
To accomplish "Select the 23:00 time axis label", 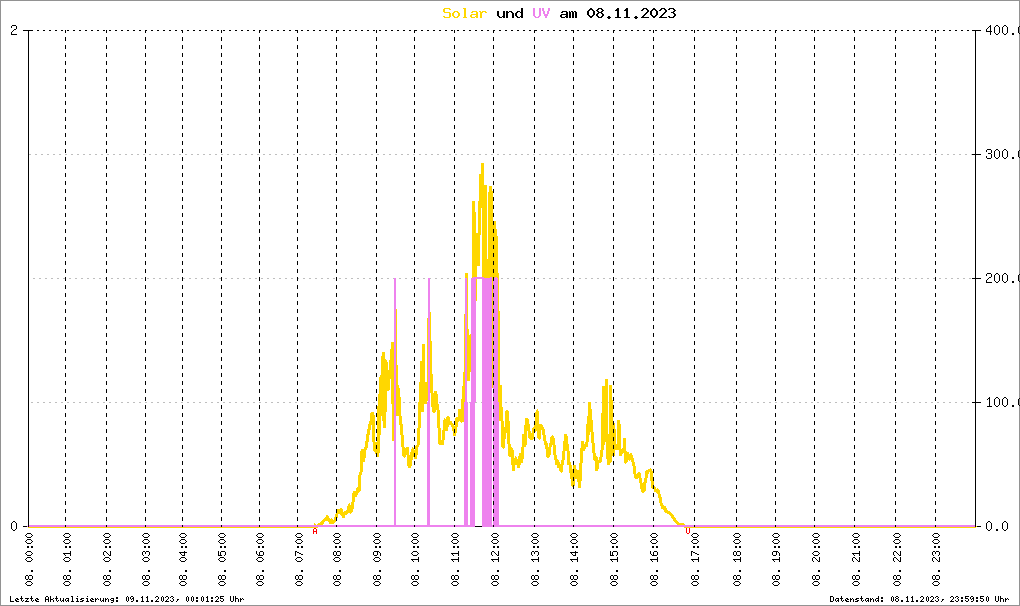I will click(935, 560).
